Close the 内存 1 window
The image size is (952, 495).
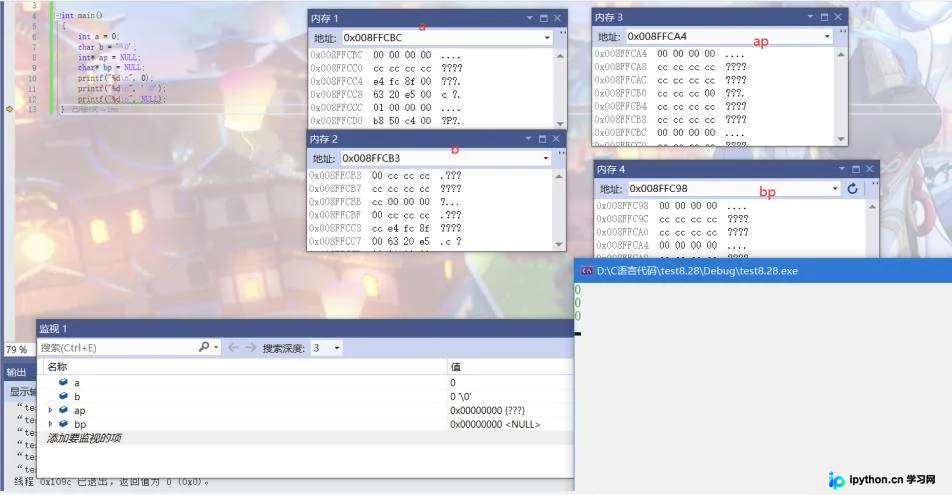557,18
